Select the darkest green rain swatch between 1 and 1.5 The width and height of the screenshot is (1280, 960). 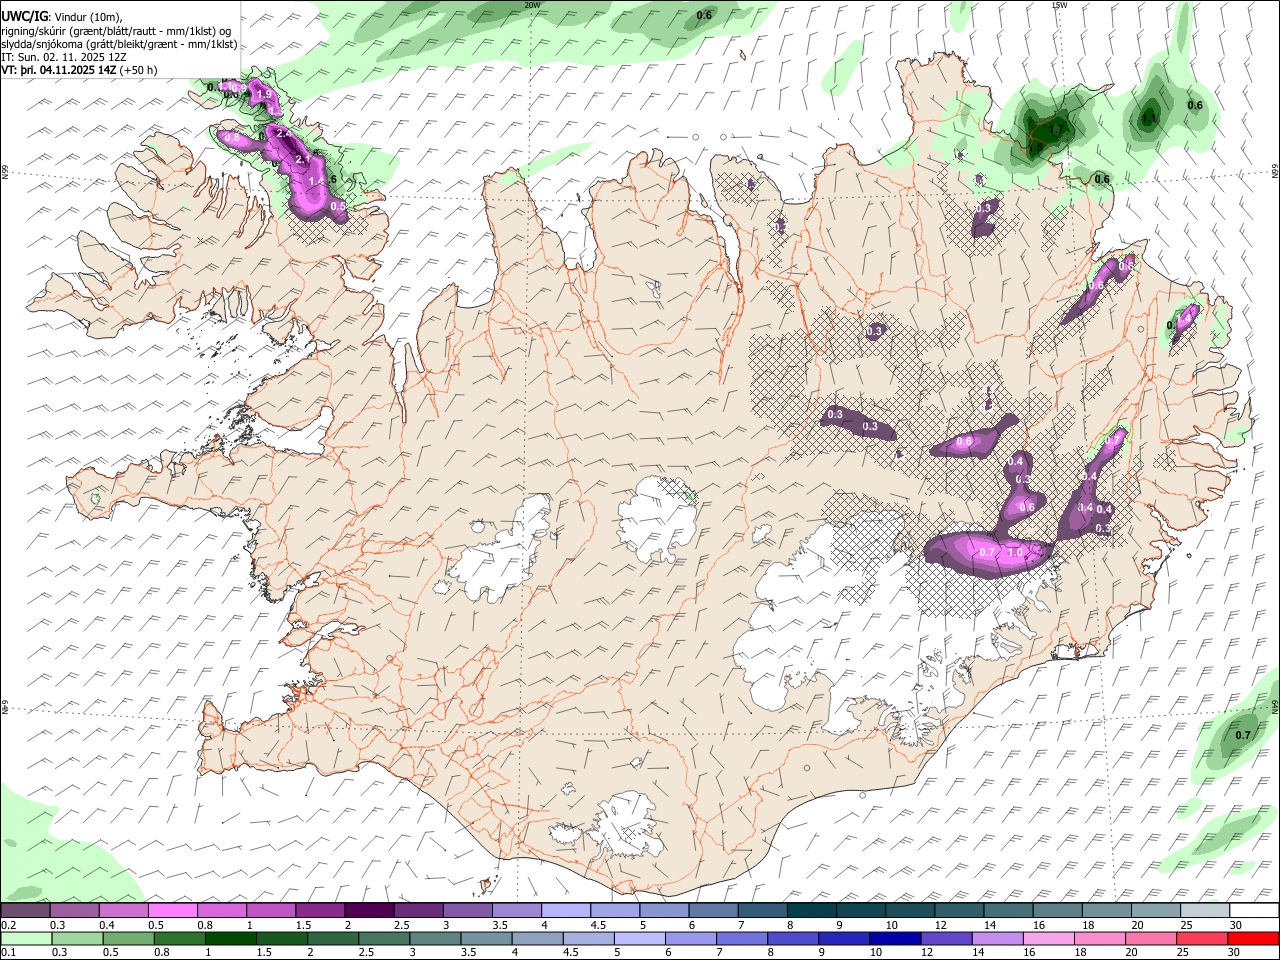click(230, 939)
